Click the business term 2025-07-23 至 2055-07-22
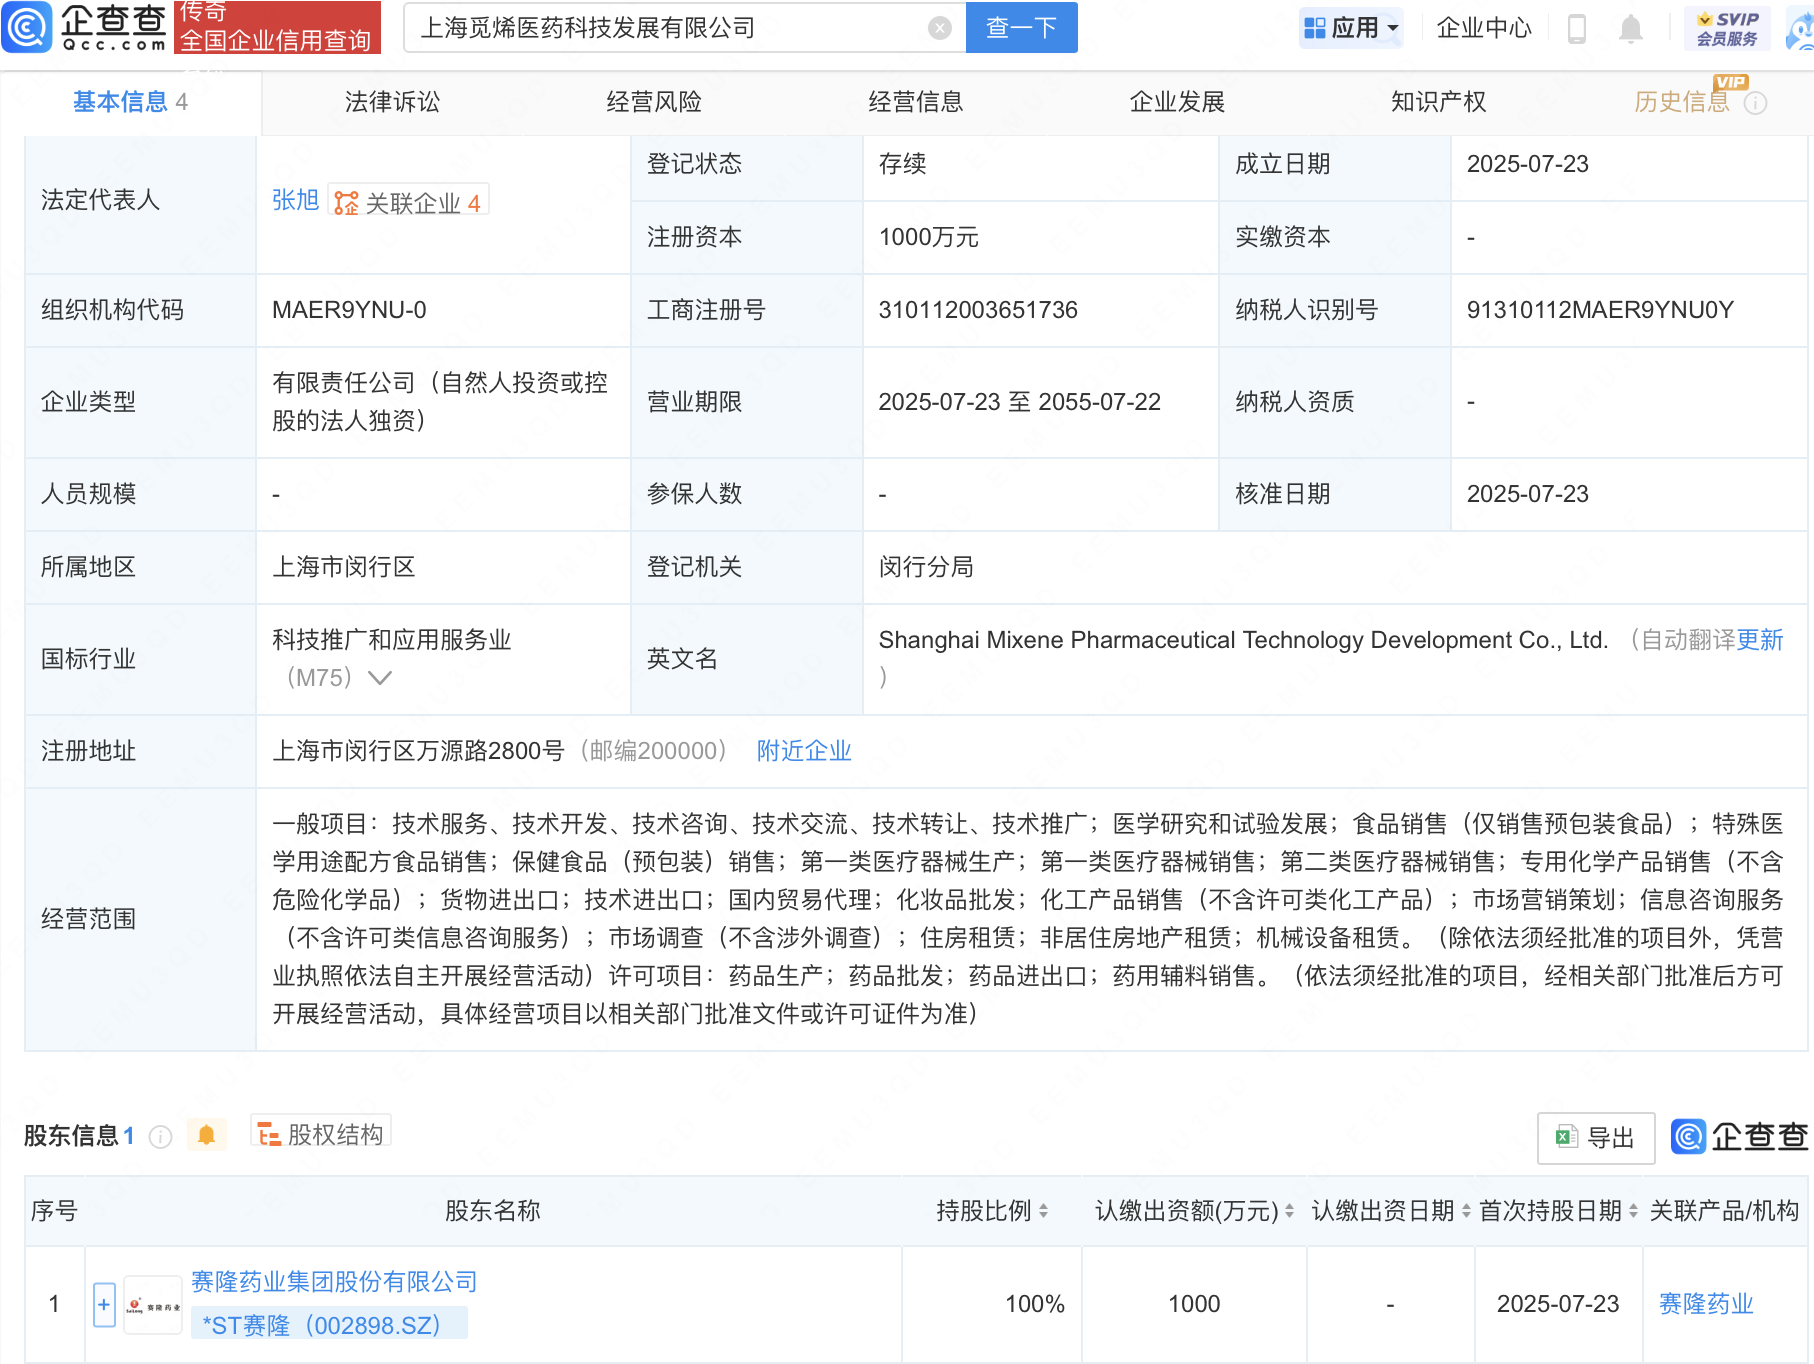 (x=1019, y=402)
